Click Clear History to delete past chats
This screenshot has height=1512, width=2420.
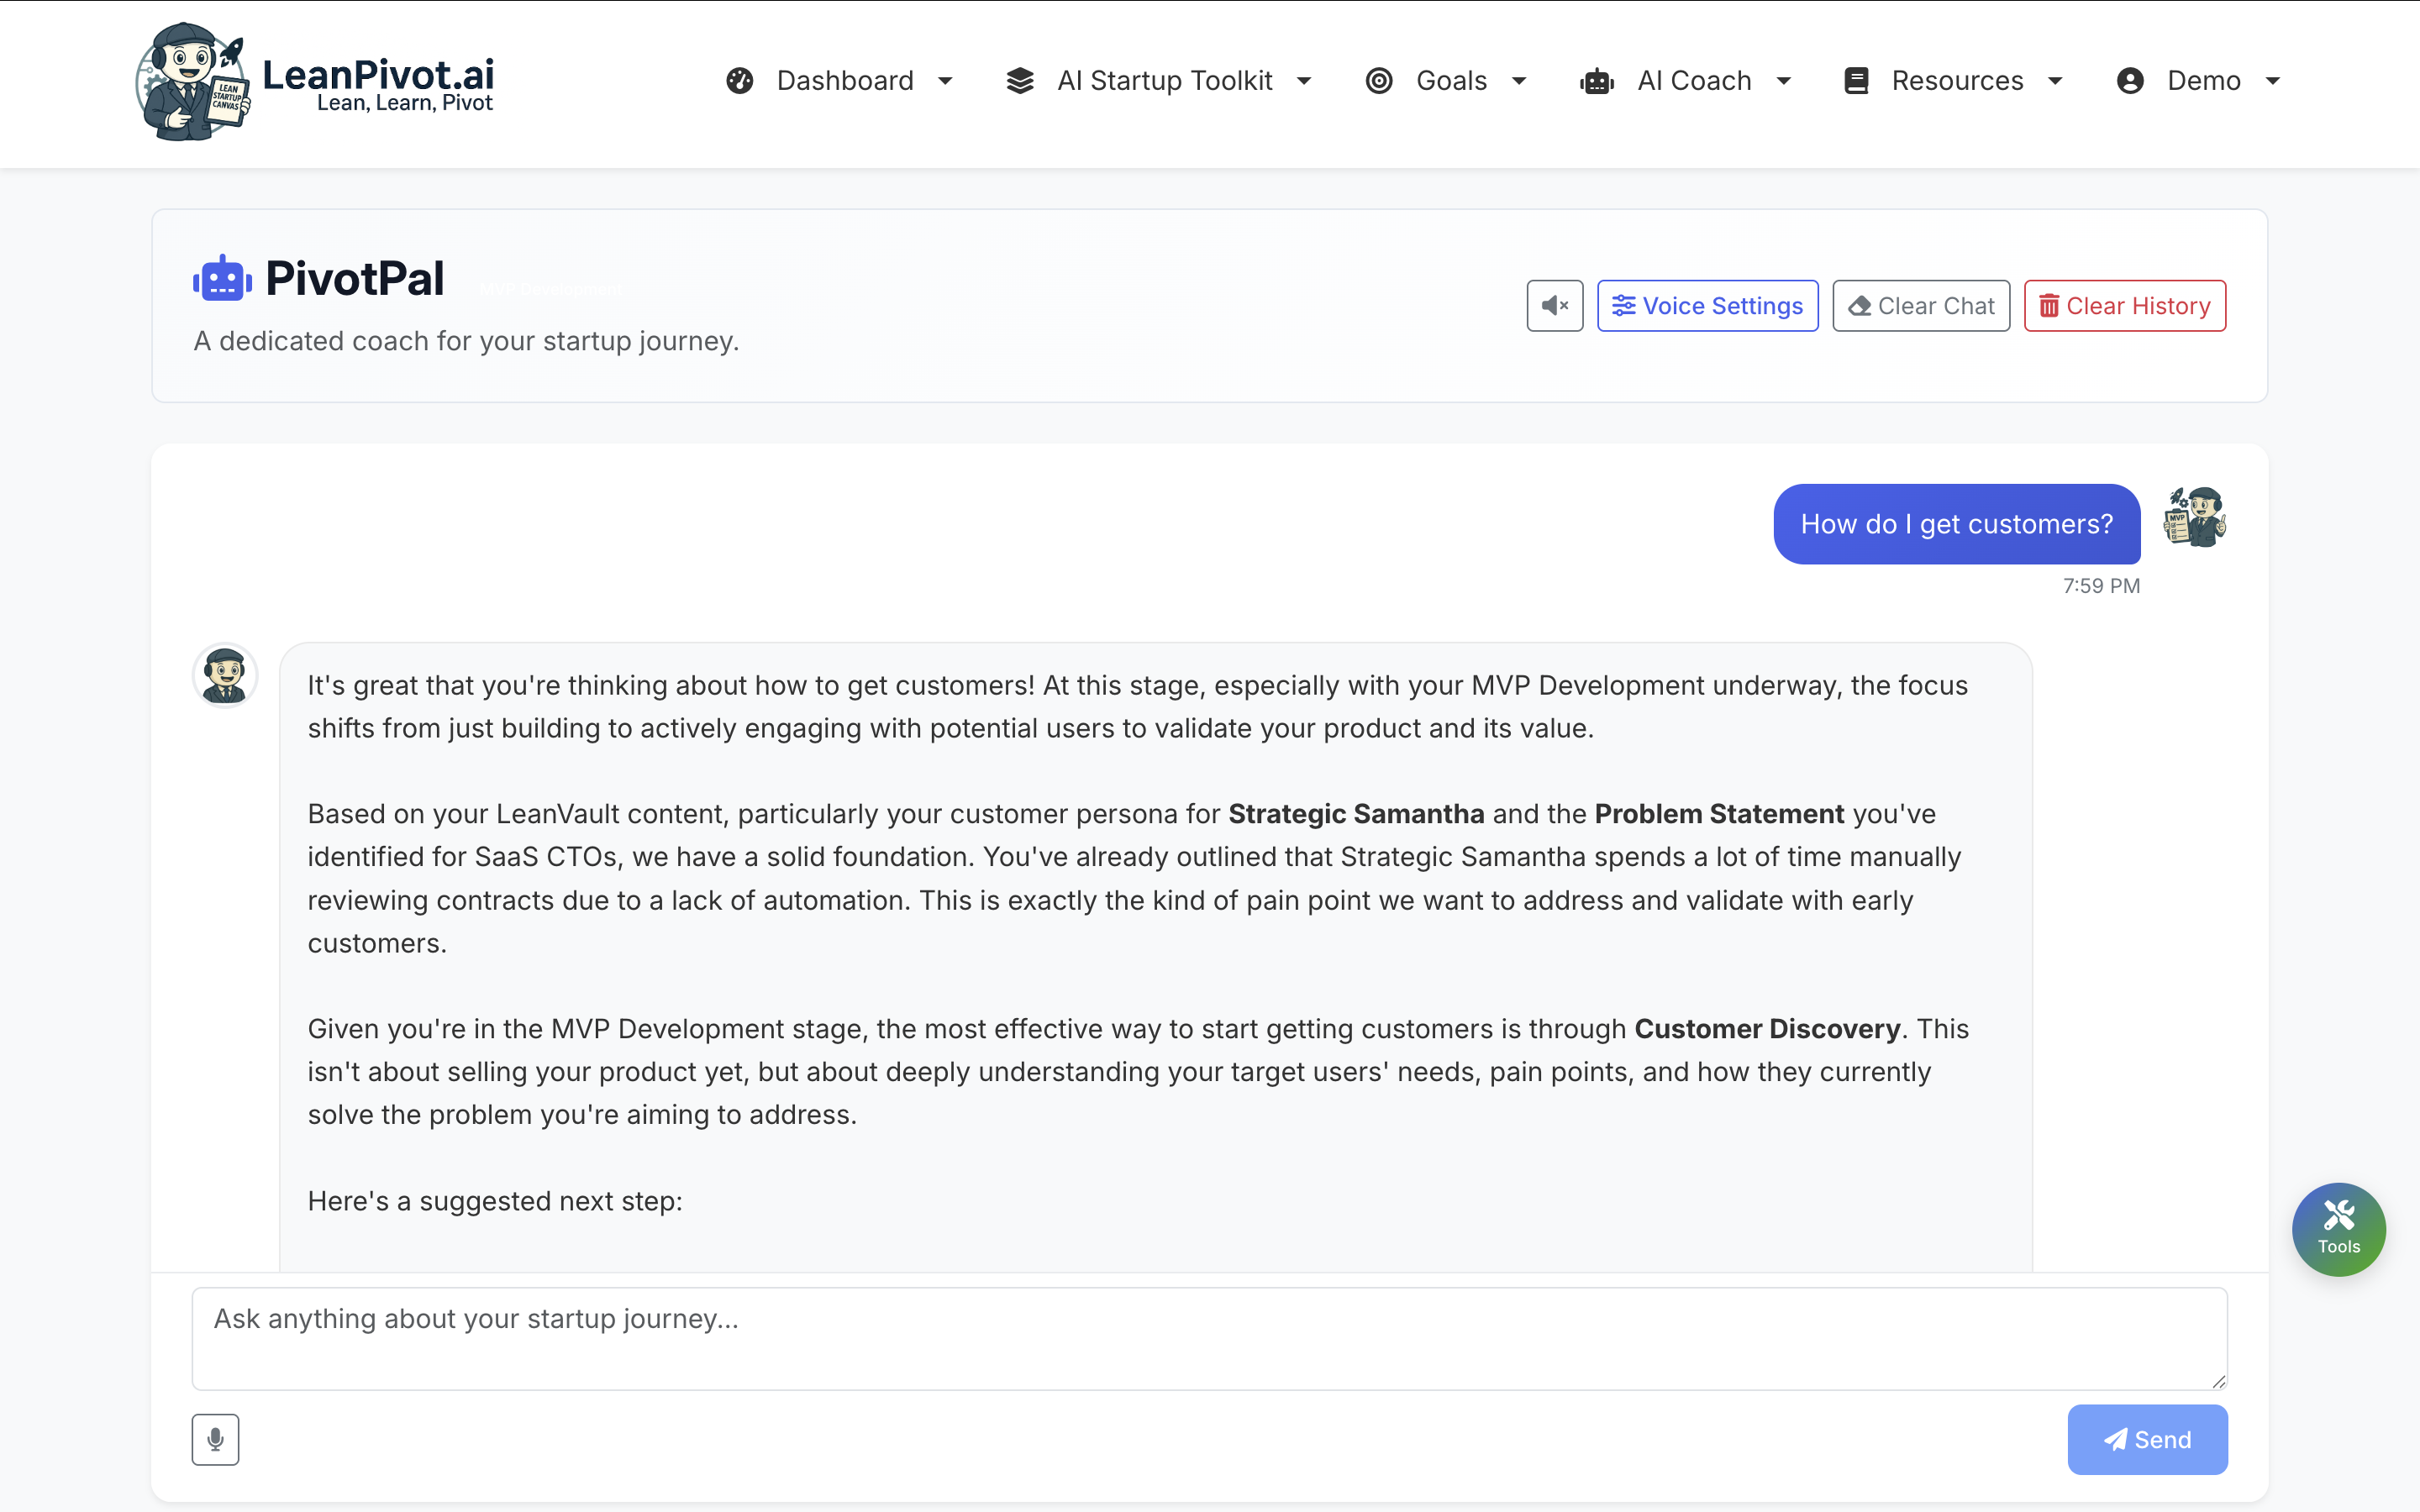coord(2124,305)
